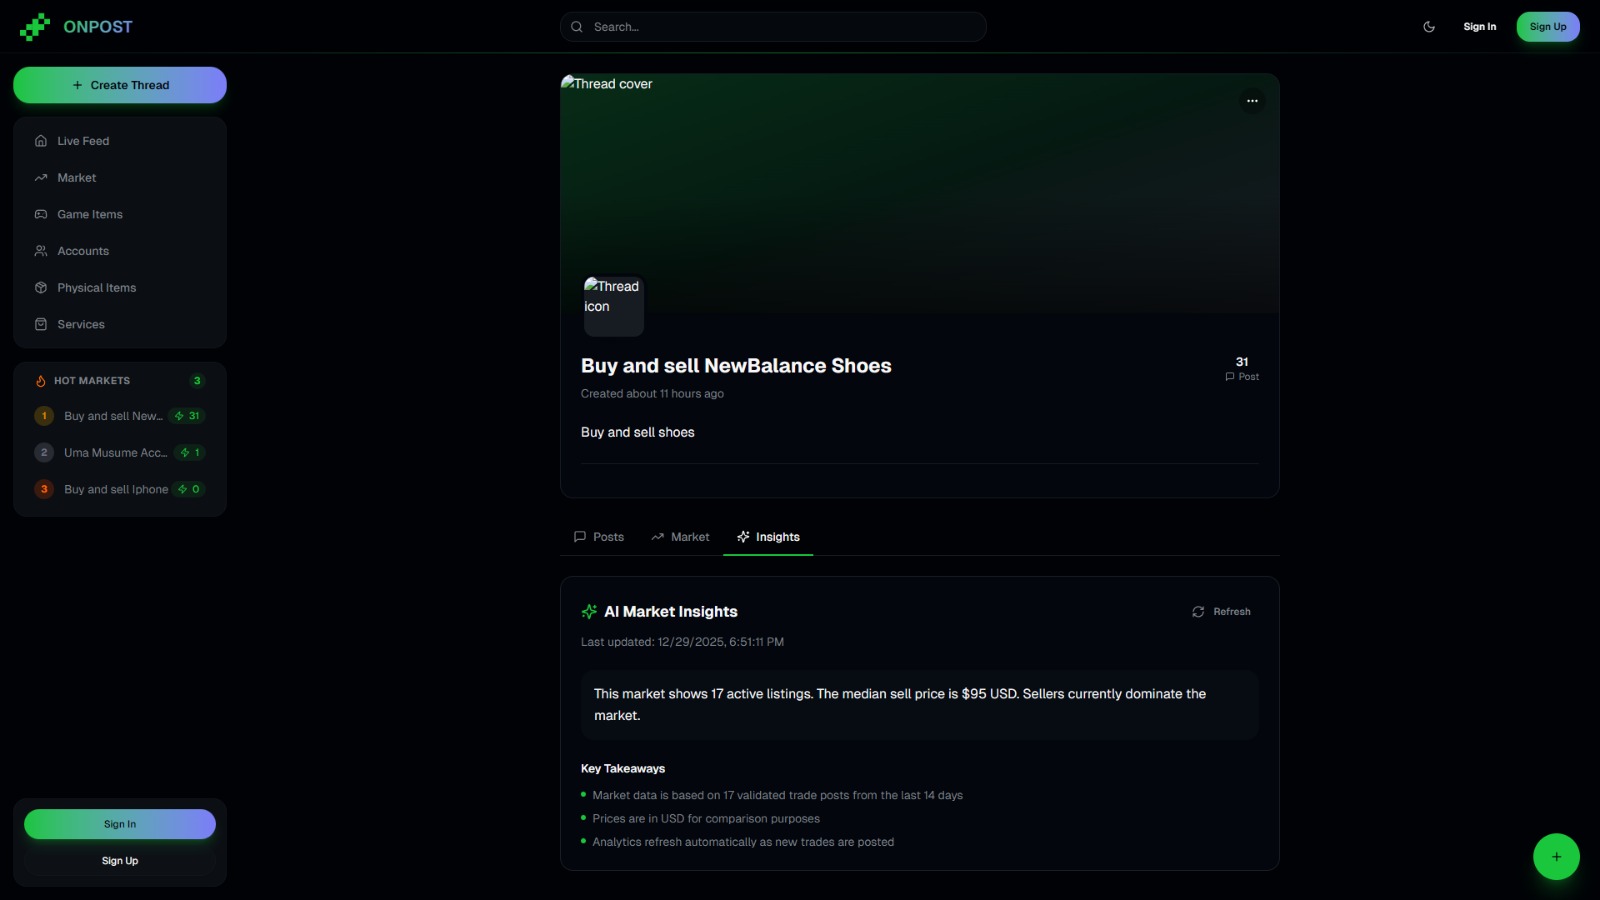The image size is (1600, 900).
Task: Click the rank 3 badge in Hot Markets
Action: [x=44, y=489]
